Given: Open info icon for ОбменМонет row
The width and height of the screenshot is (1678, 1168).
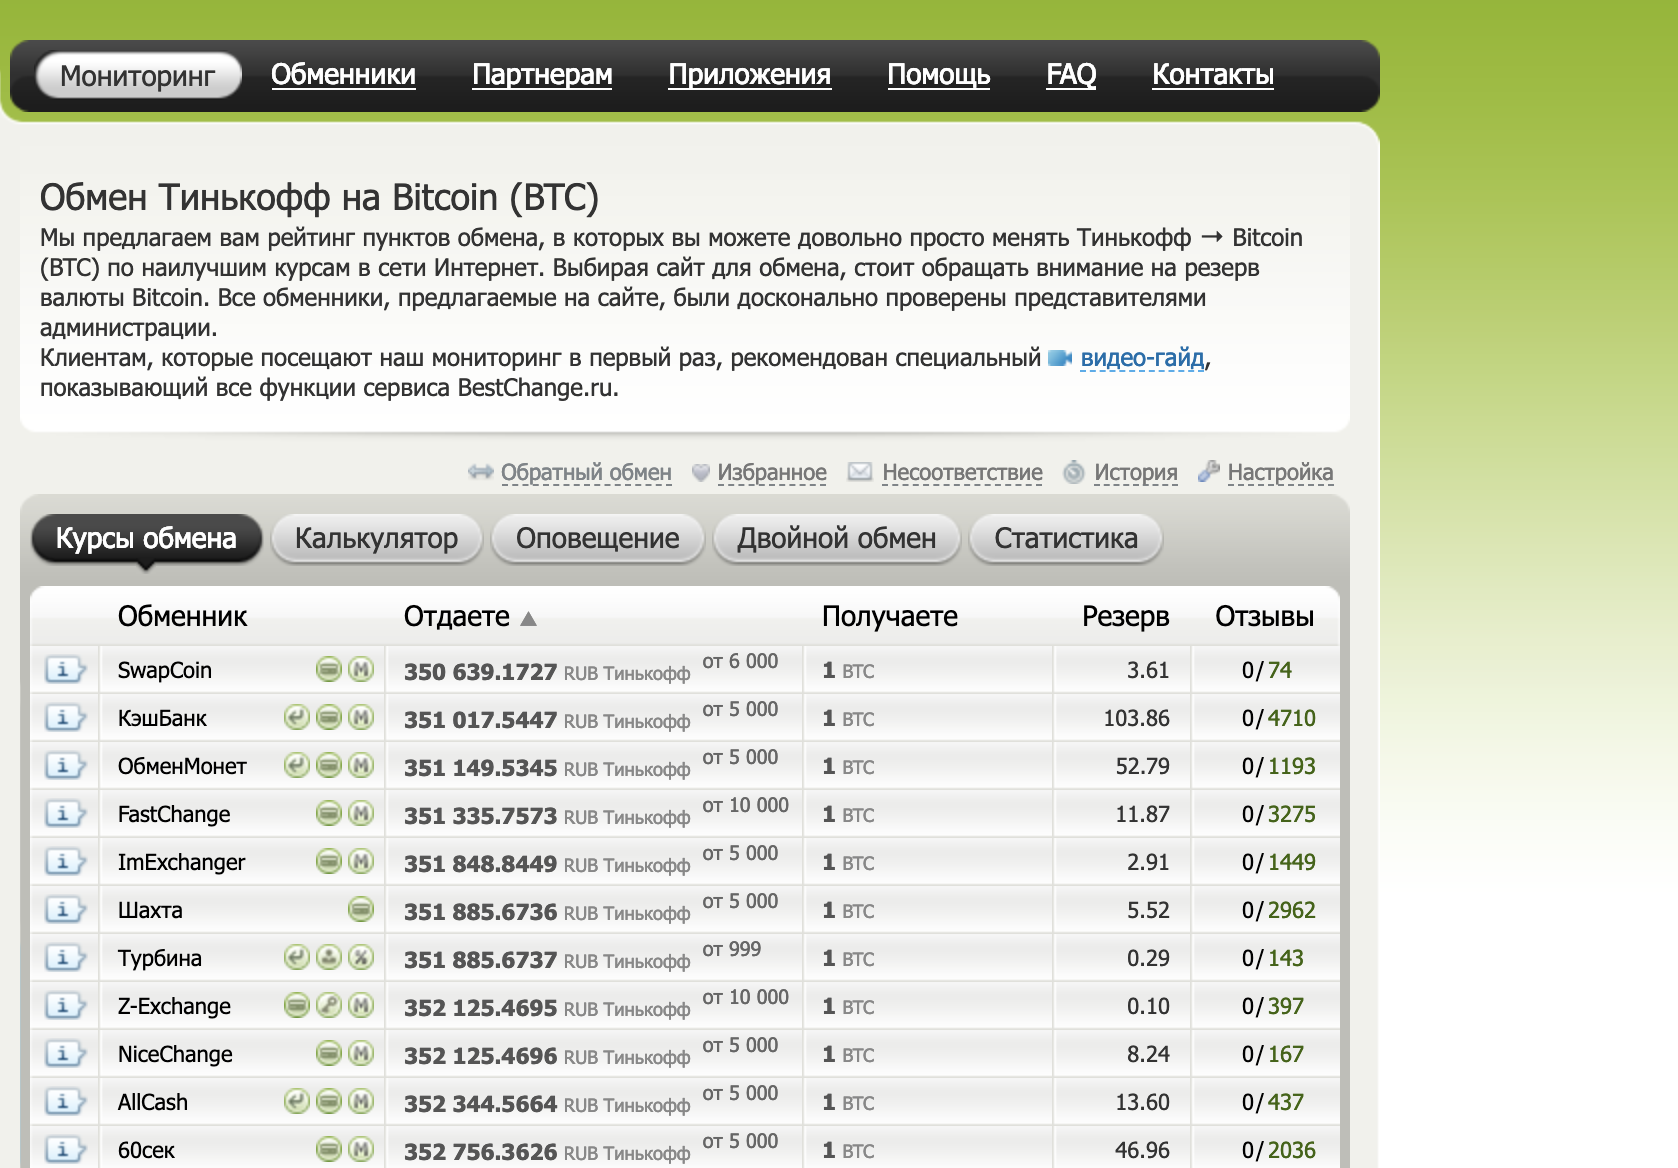Looking at the screenshot, I should pyautogui.click(x=65, y=766).
